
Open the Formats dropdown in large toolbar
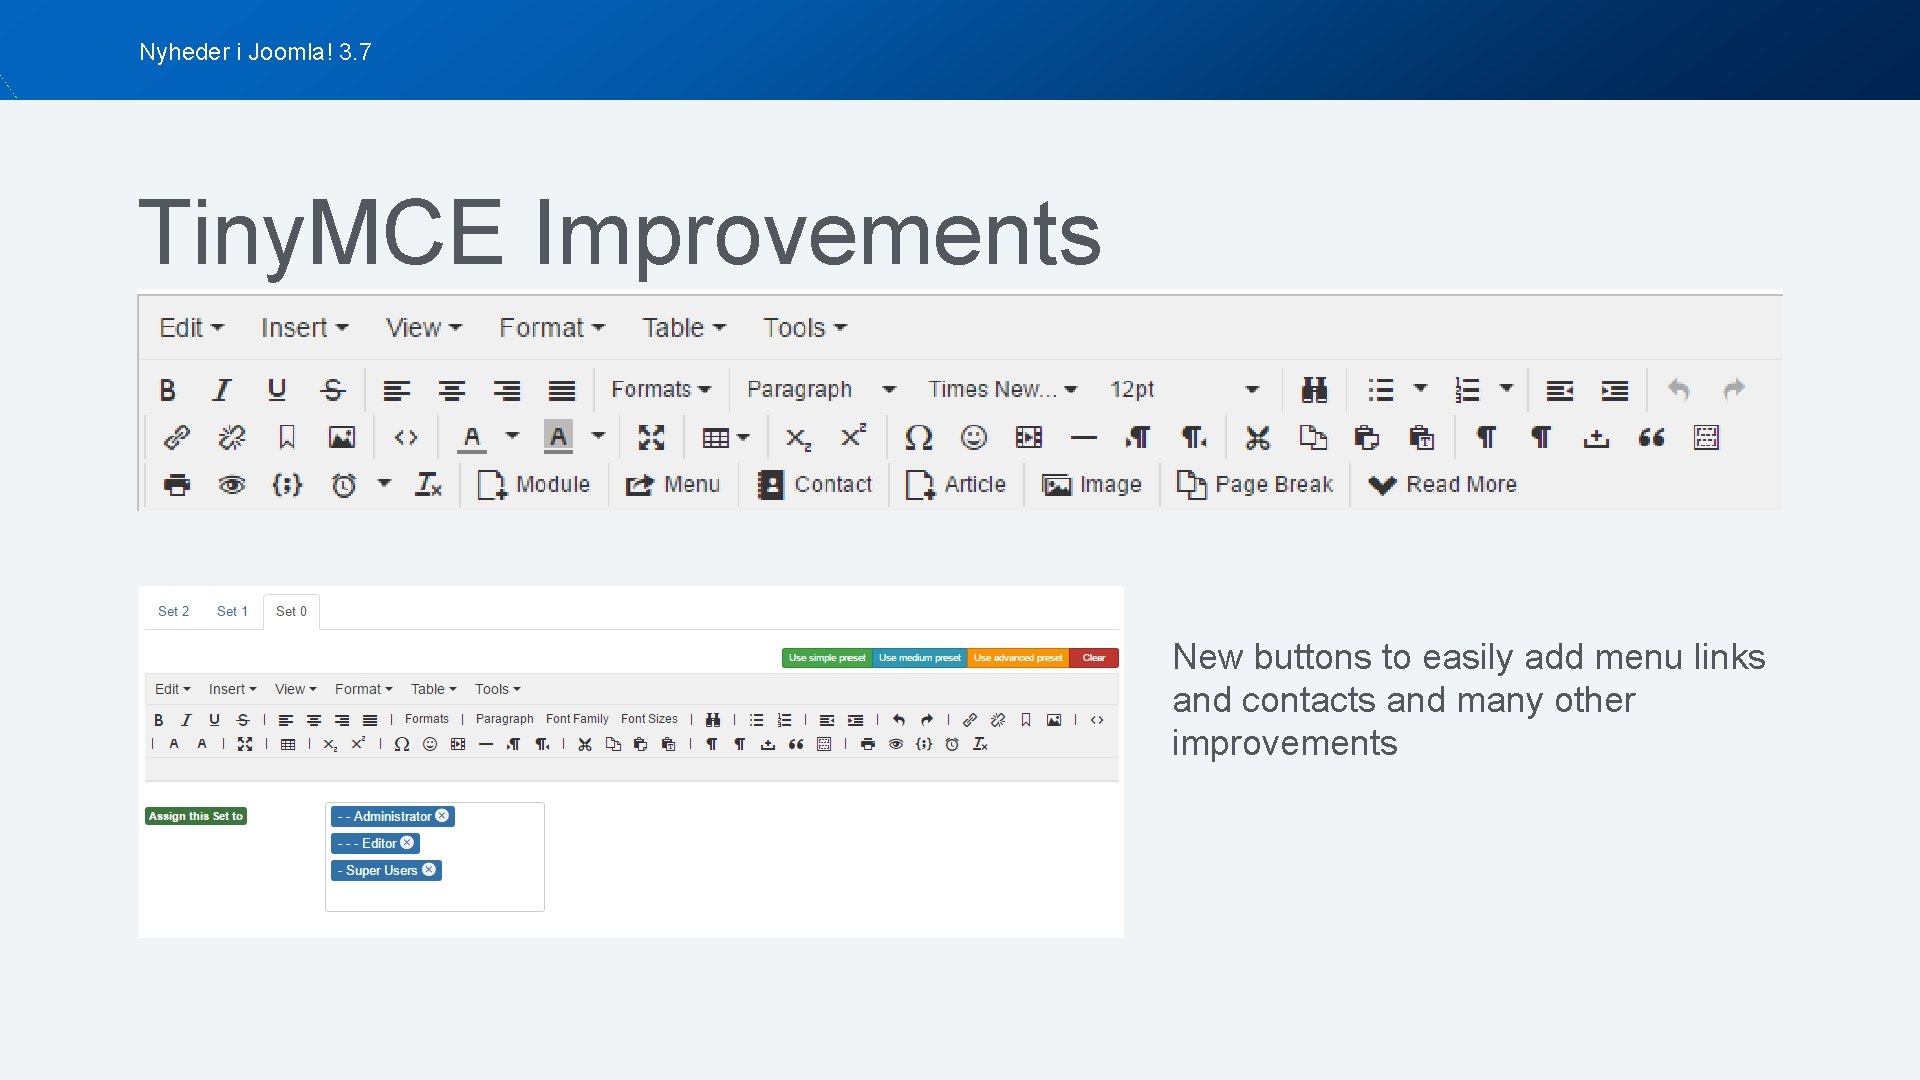coord(661,389)
